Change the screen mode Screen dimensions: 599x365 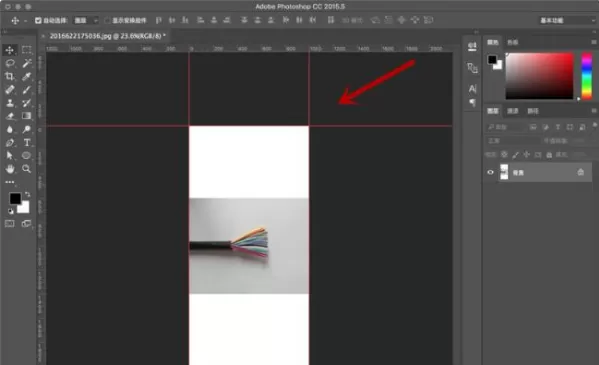[26, 224]
